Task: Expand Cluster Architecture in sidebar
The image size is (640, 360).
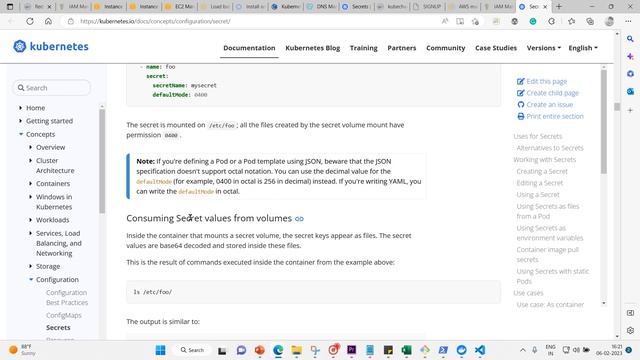Action: coord(31,160)
